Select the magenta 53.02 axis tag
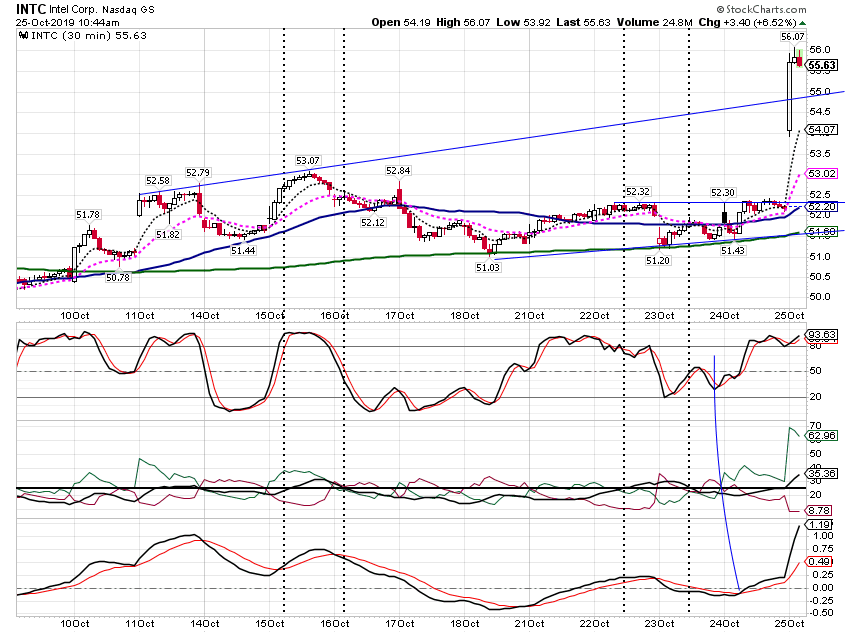The image size is (850, 633). [x=822, y=174]
